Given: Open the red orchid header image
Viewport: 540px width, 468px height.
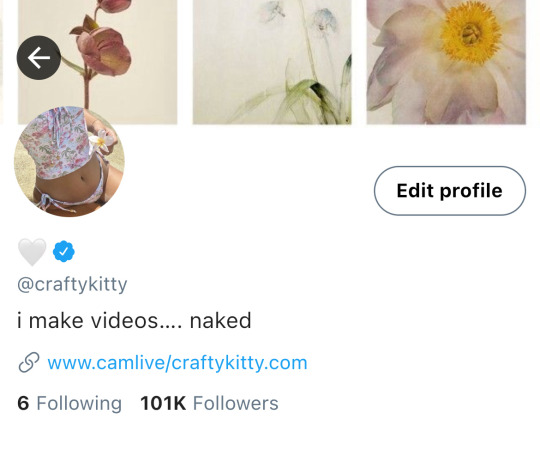Looking at the screenshot, I should coord(97,62).
